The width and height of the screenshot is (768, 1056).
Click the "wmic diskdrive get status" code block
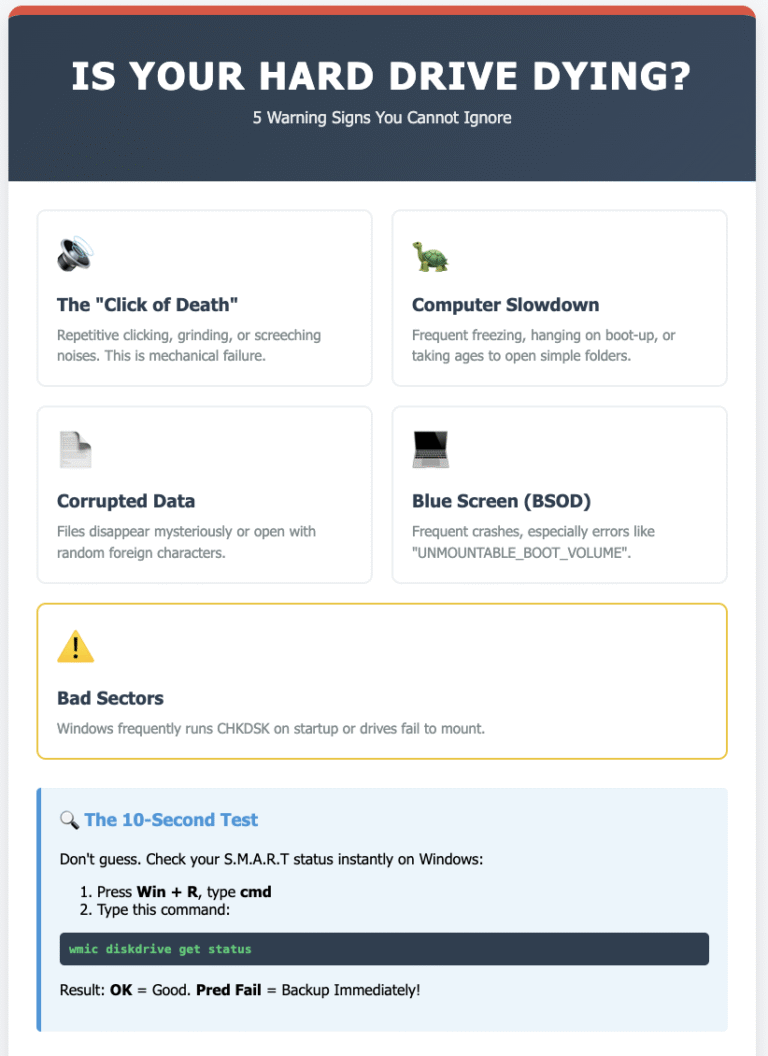[x=384, y=949]
